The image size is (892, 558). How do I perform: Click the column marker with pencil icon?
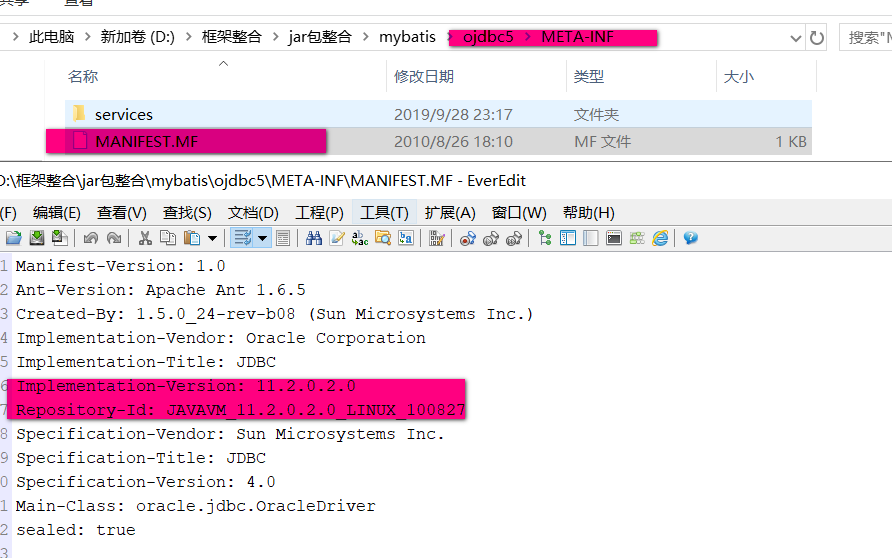point(436,238)
